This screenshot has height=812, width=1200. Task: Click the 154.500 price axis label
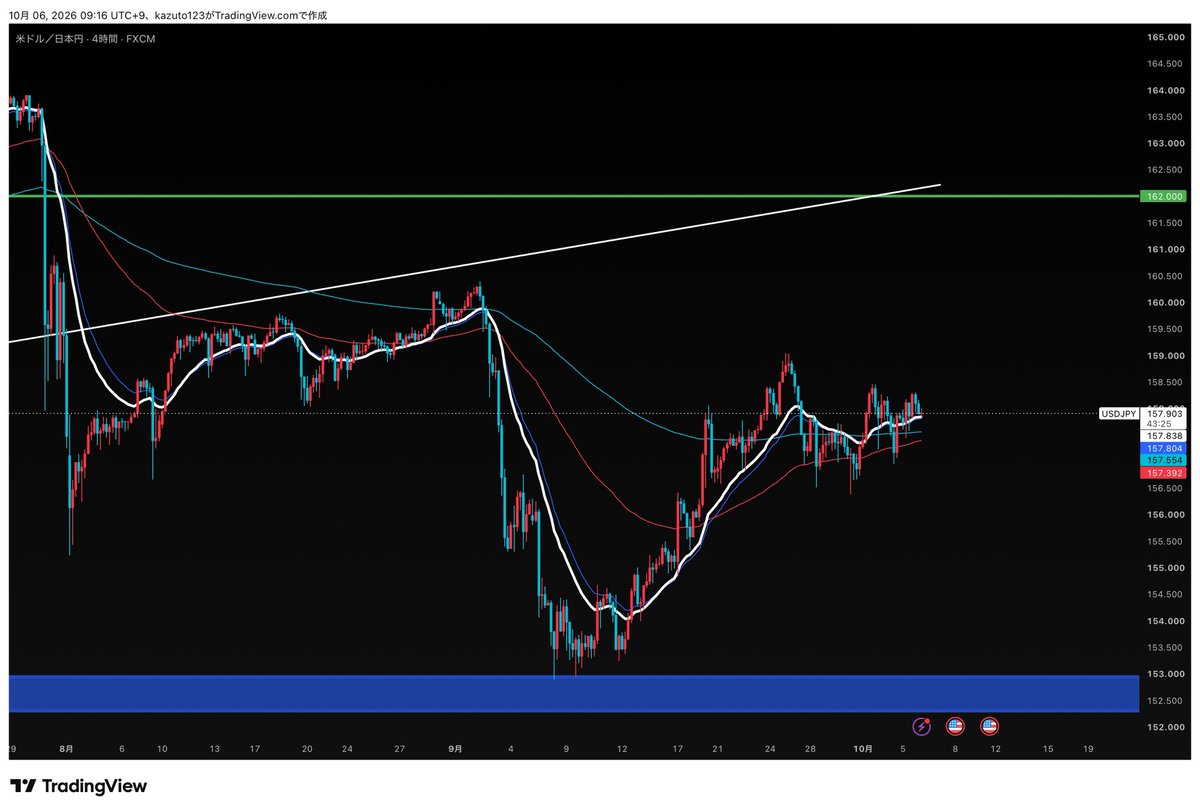[1165, 594]
